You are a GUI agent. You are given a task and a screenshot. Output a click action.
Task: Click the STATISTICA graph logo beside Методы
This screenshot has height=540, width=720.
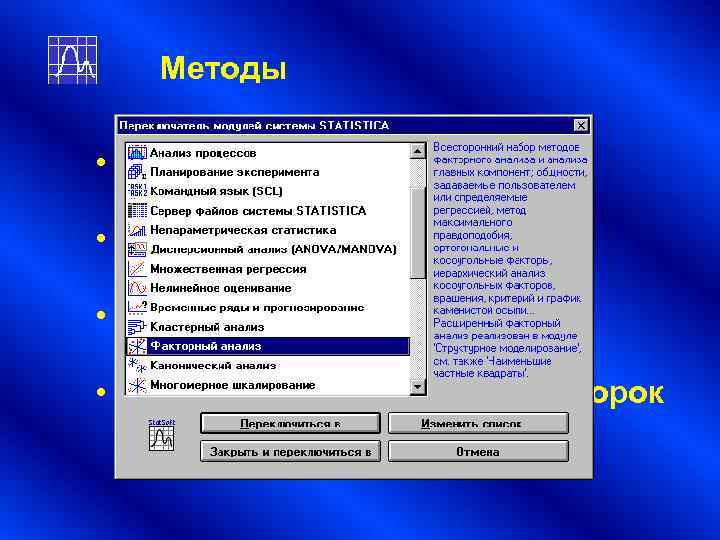click(x=73, y=60)
